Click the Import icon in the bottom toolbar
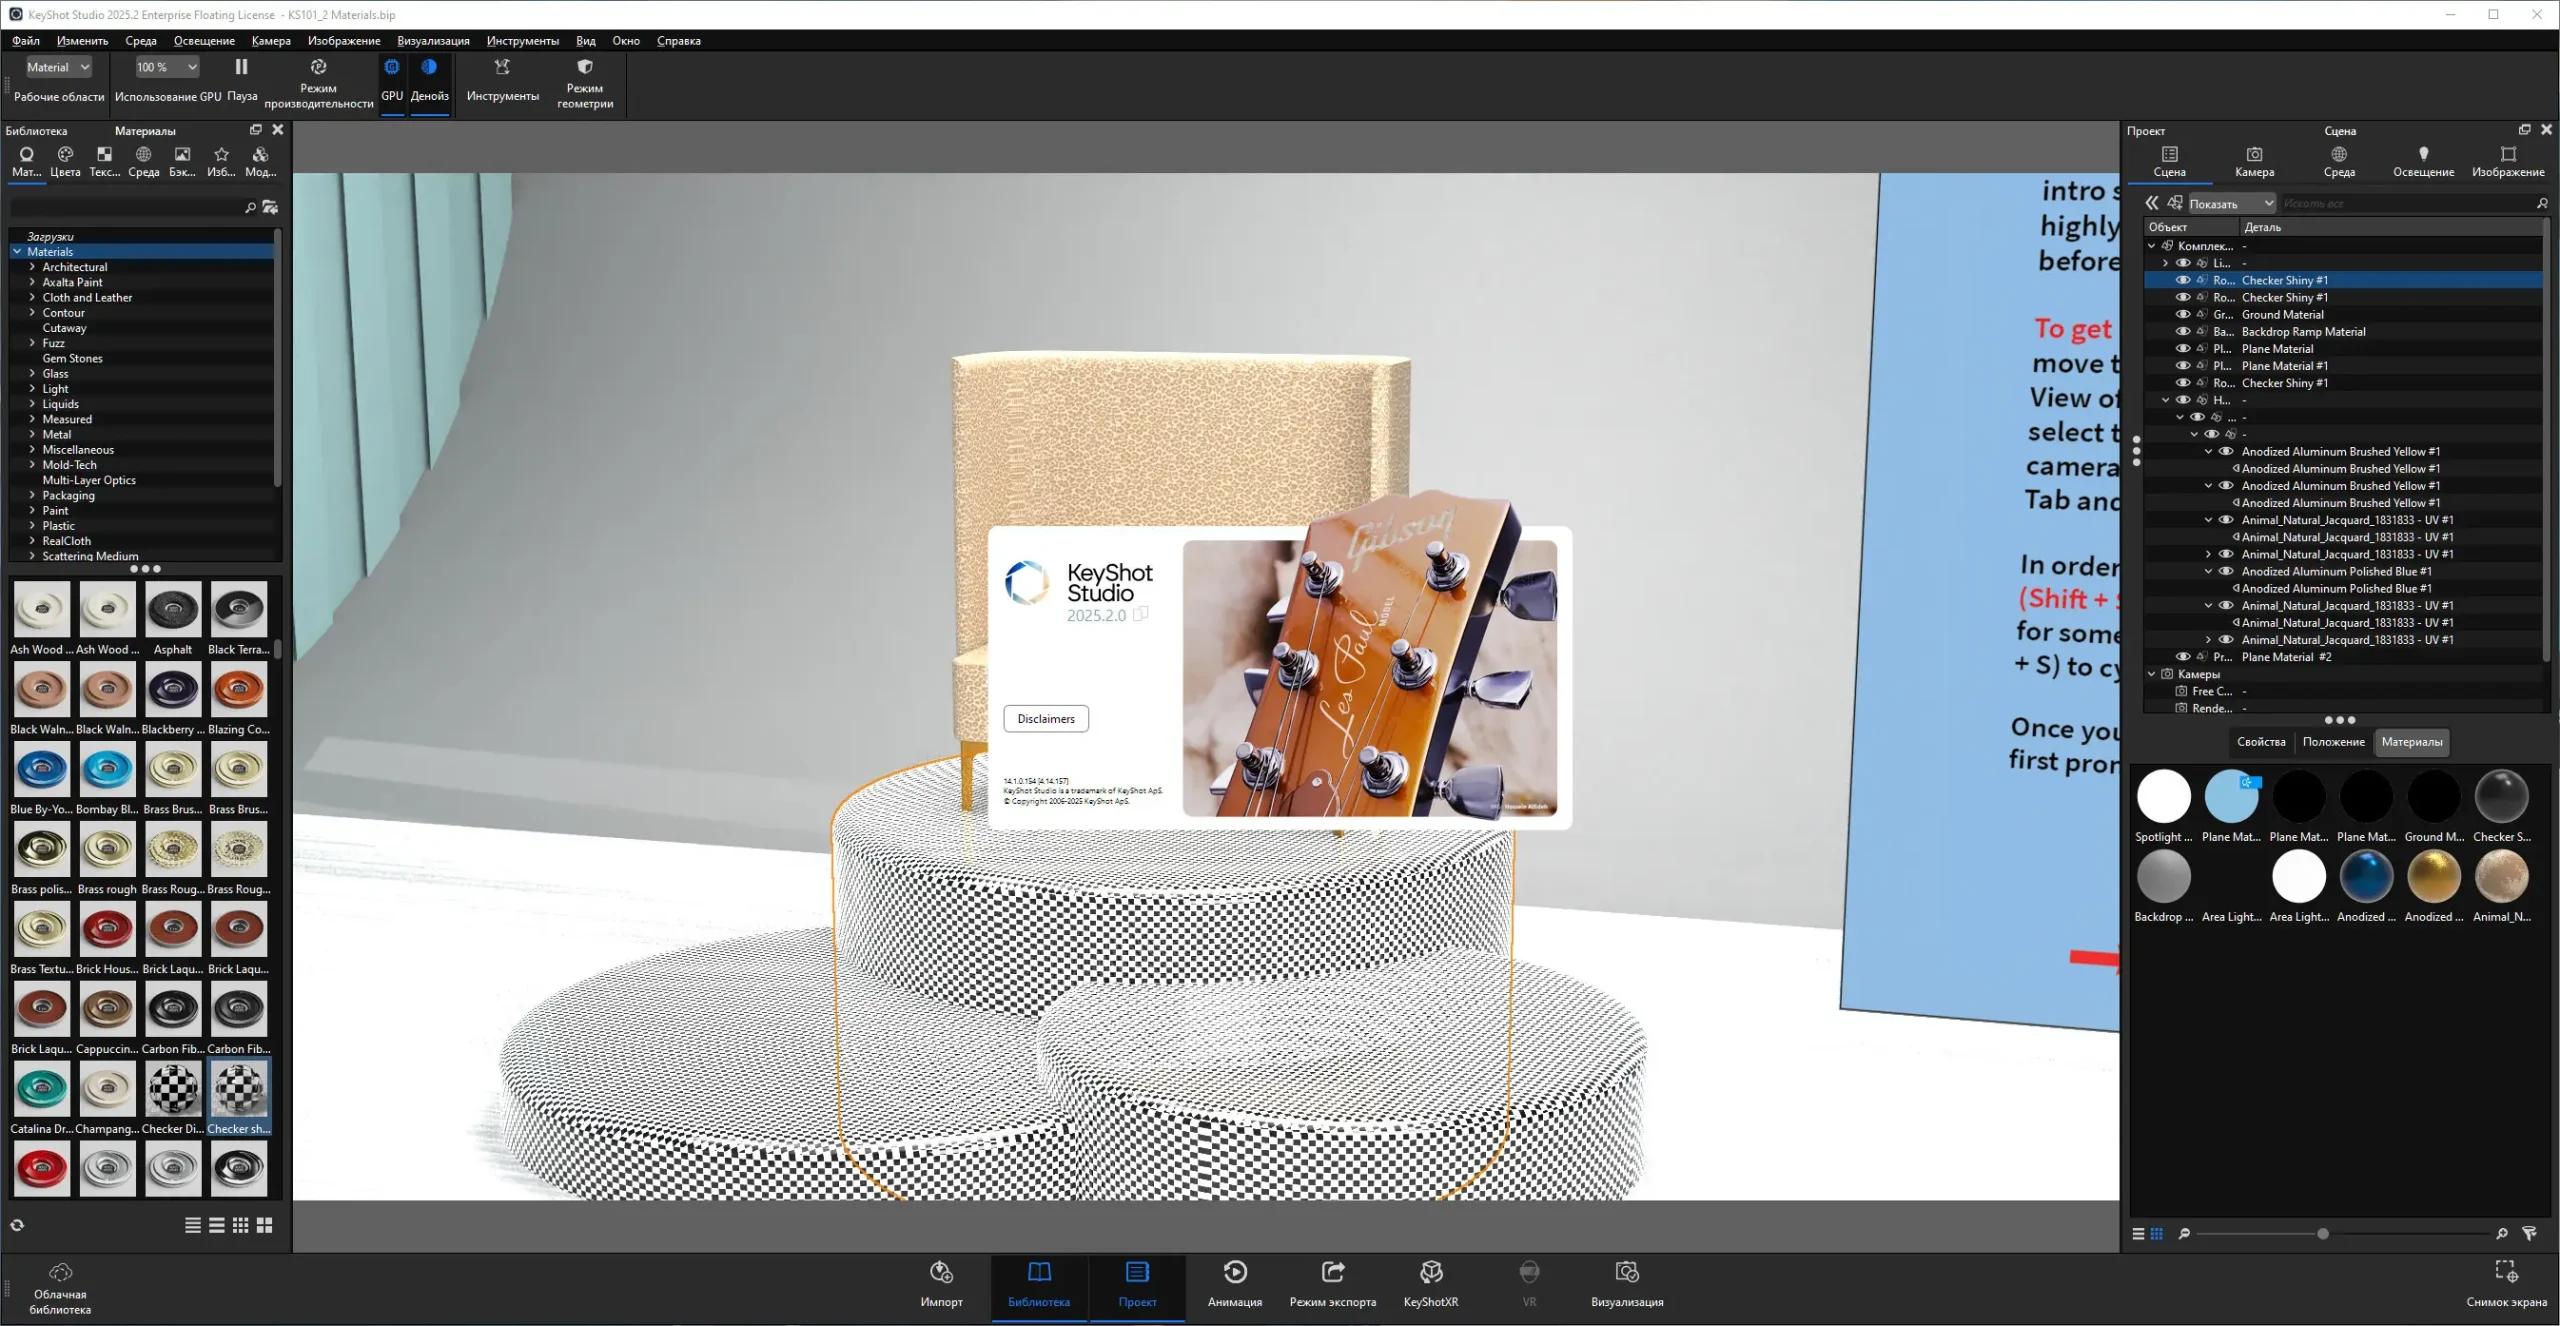 pyautogui.click(x=940, y=1272)
